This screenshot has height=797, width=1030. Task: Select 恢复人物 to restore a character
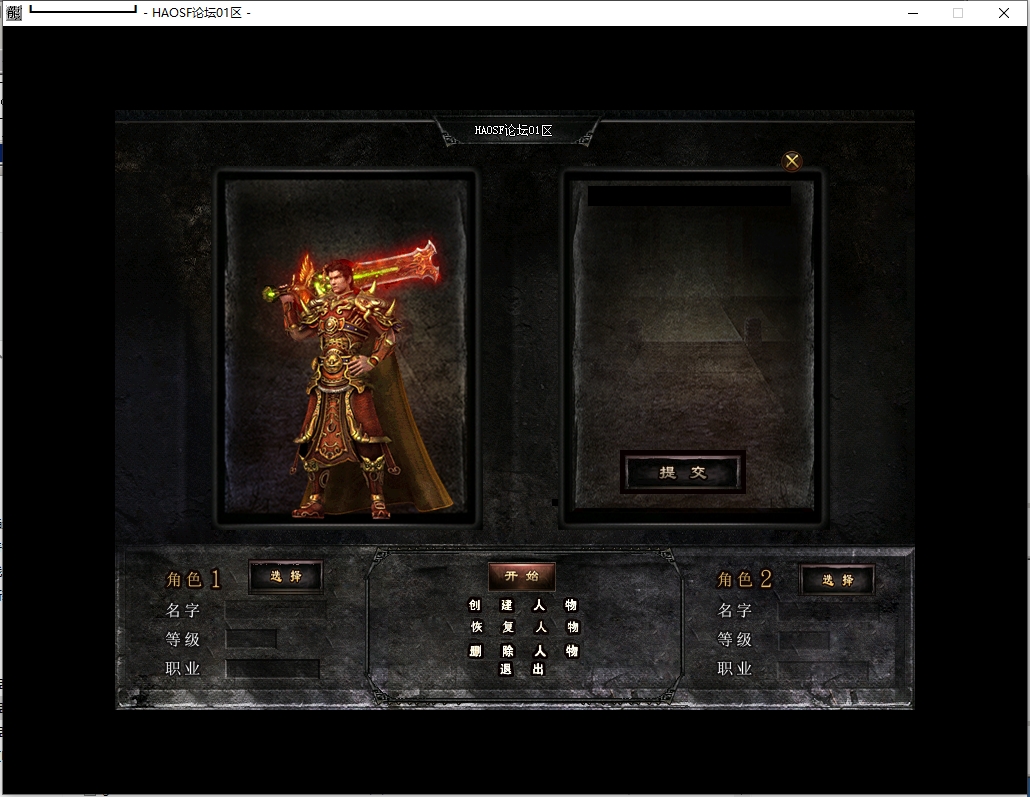click(x=523, y=627)
